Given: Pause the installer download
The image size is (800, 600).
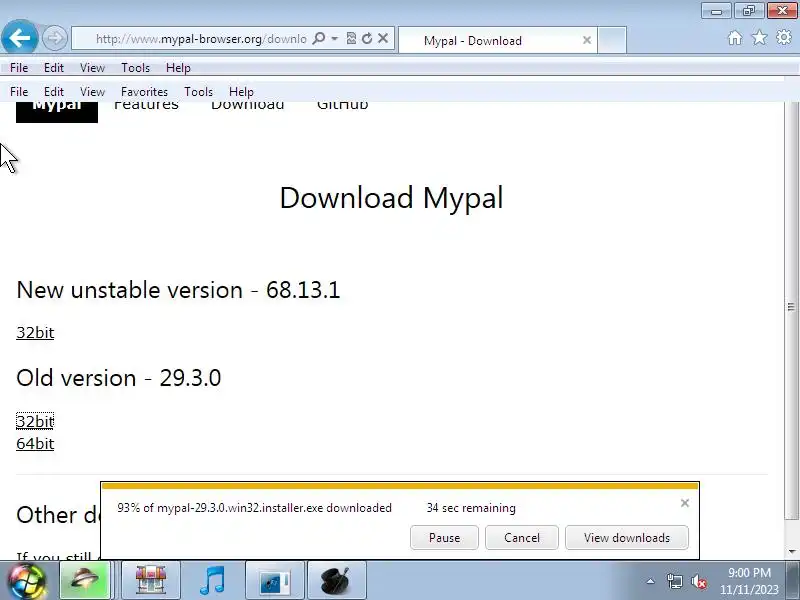Looking at the screenshot, I should pyautogui.click(x=444, y=538).
